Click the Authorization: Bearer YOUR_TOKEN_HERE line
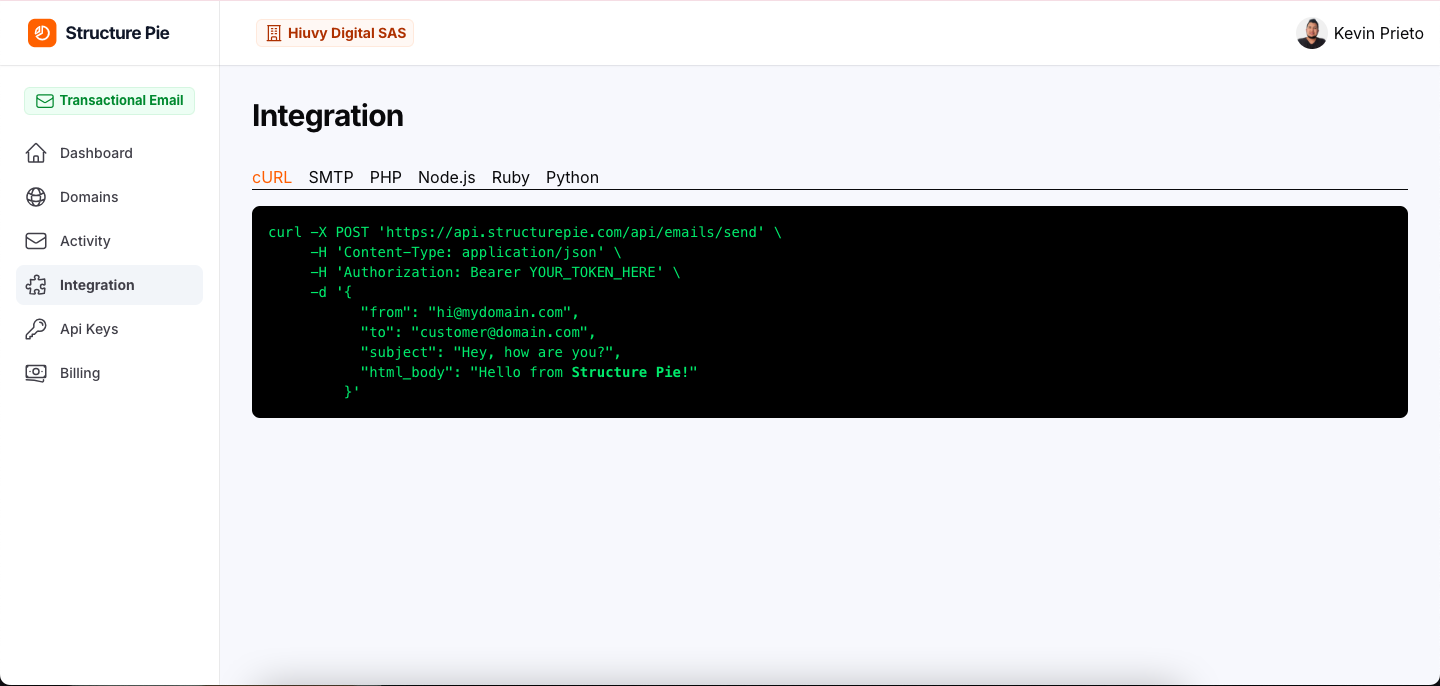The image size is (1440, 686). coord(495,272)
